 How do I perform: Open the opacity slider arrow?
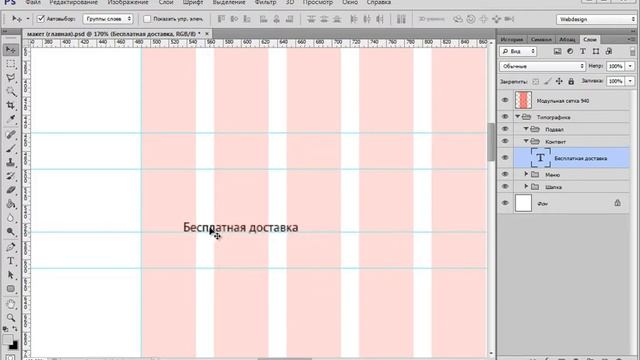click(631, 66)
